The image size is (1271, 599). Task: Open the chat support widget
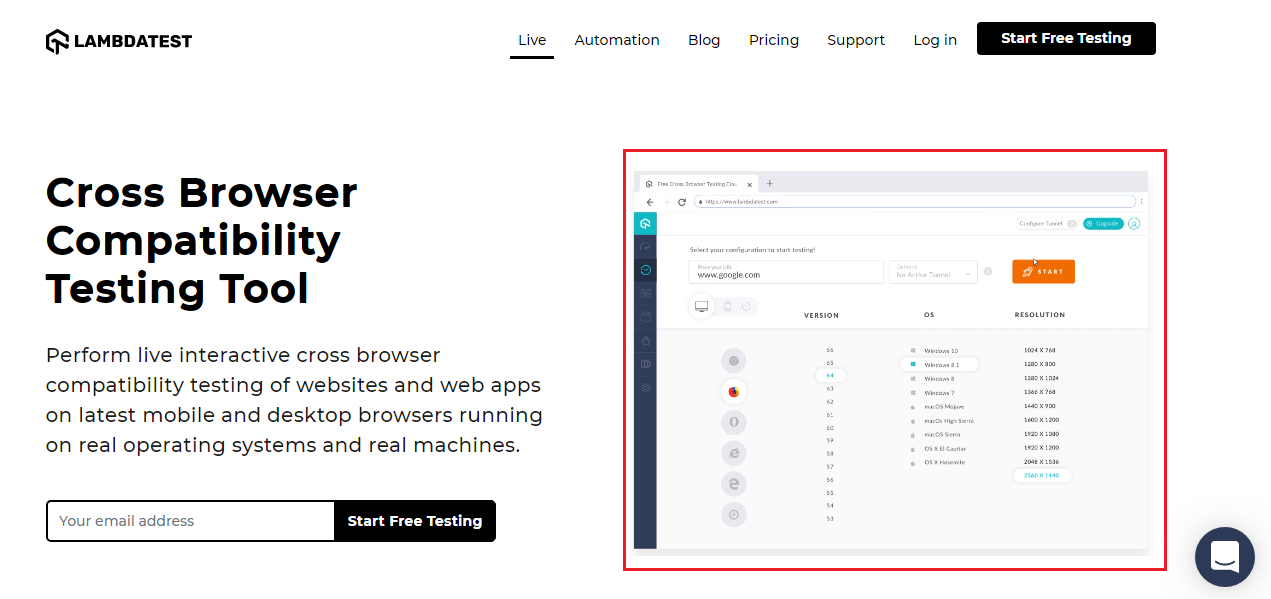tap(1224, 556)
